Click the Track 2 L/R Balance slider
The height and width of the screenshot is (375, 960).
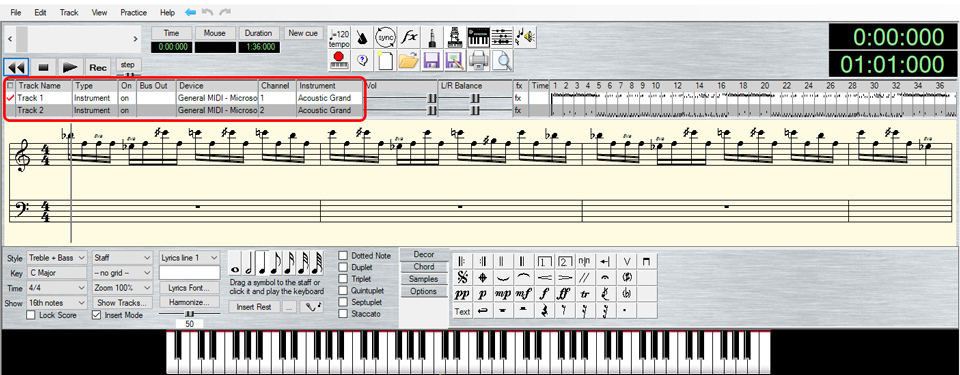475,110
